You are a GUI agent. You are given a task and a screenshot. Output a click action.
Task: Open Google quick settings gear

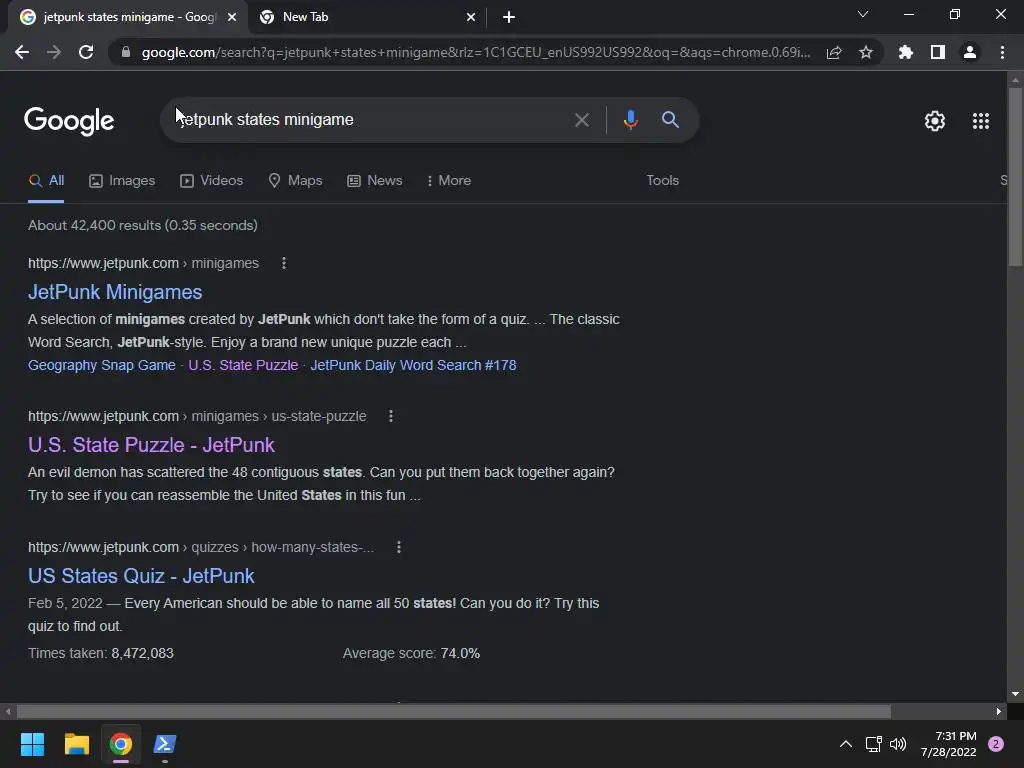[x=935, y=121]
